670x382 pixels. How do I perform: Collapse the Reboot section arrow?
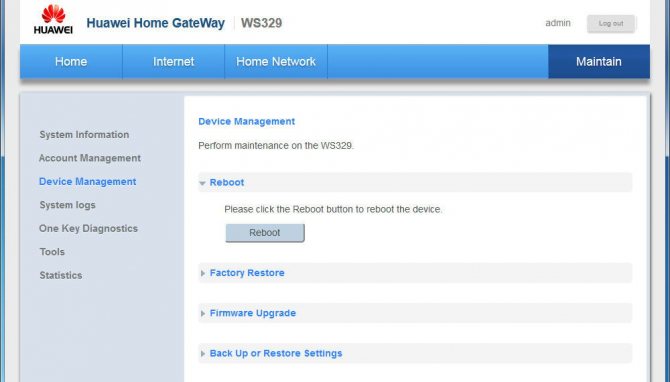pos(203,183)
